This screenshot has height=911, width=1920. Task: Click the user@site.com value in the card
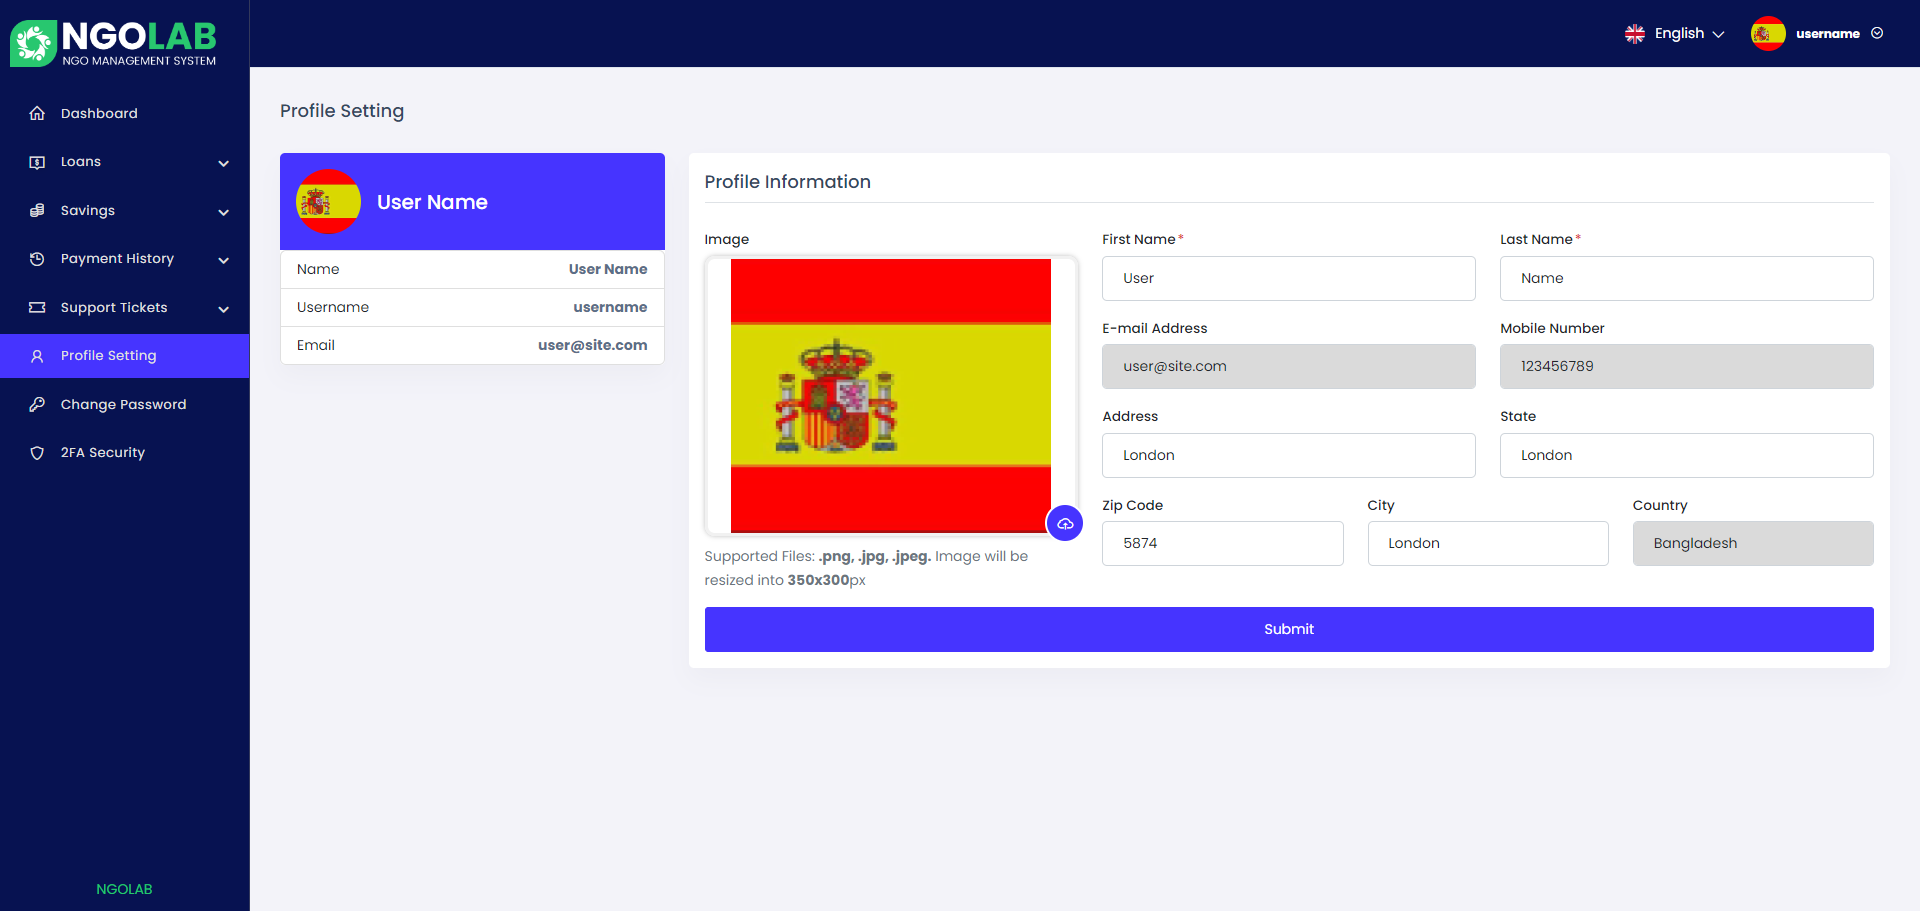click(x=593, y=345)
